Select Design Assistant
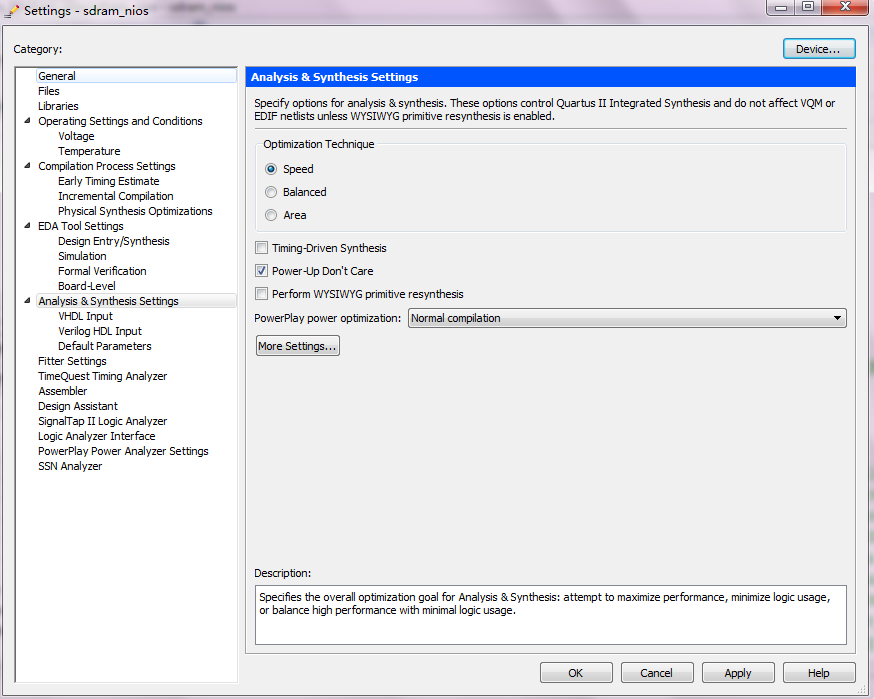The image size is (874, 699). click(x=78, y=406)
